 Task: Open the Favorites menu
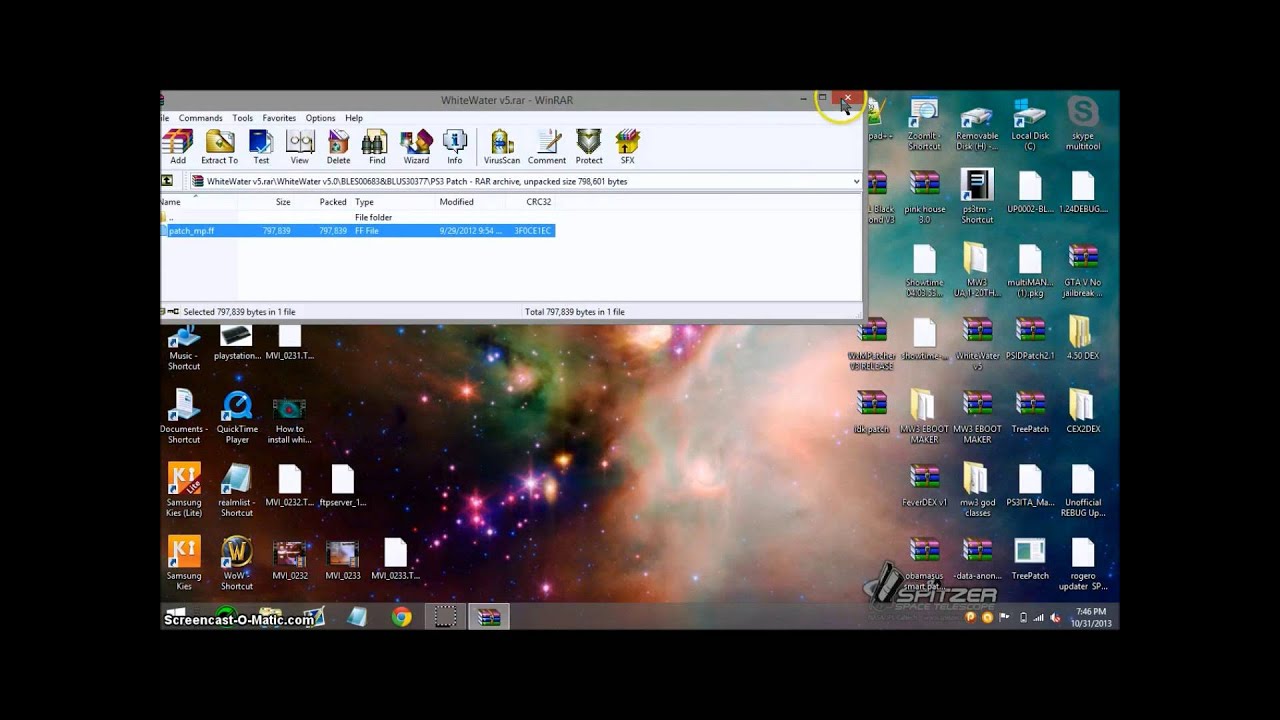click(x=279, y=118)
